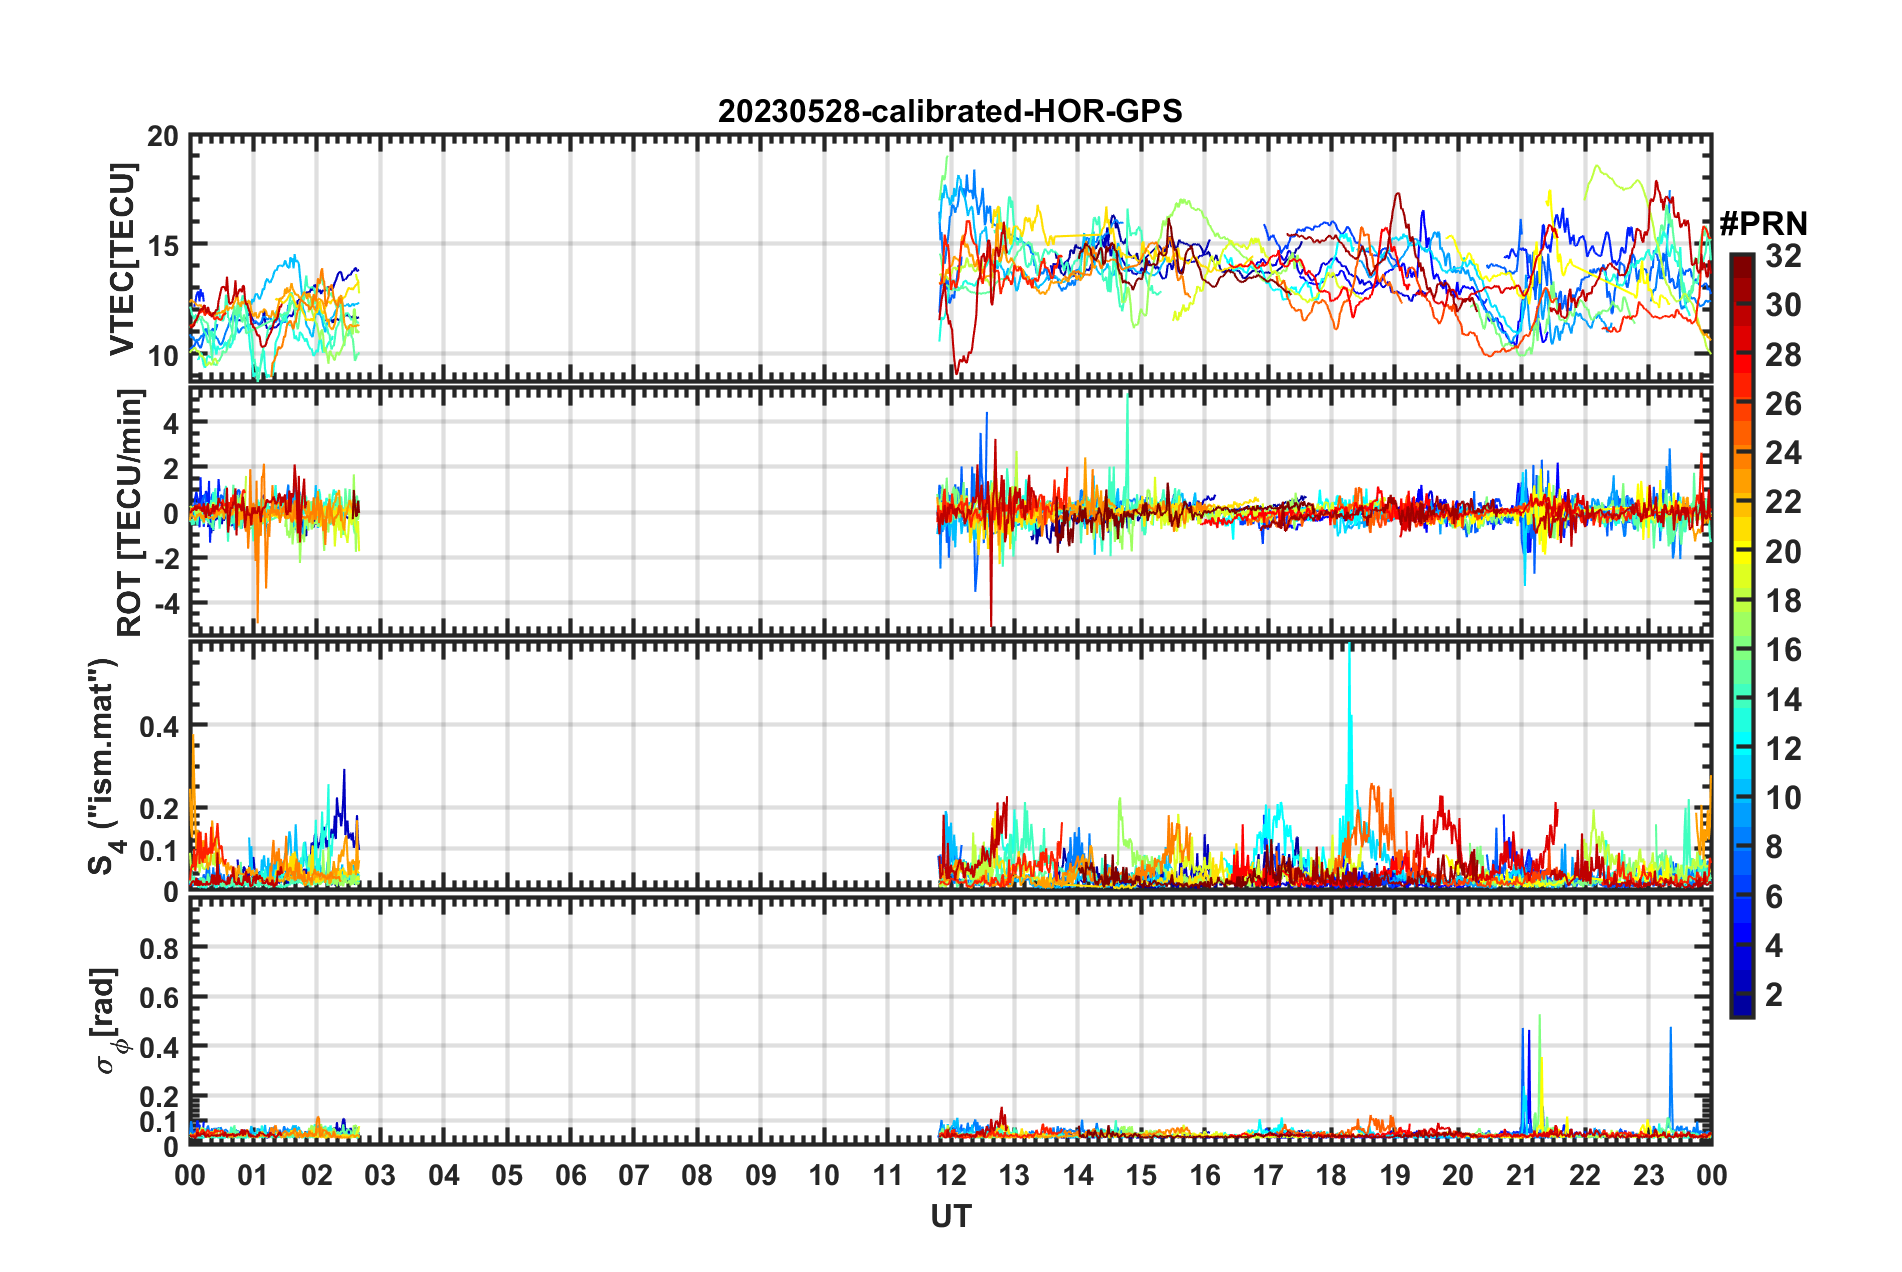Click ROT axis tick label 4

pyautogui.click(x=172, y=424)
